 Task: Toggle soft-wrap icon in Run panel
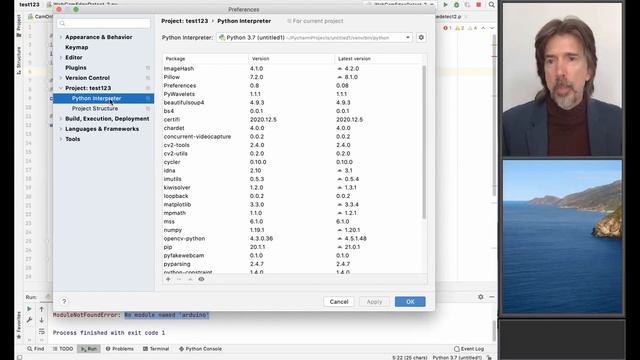[42, 331]
